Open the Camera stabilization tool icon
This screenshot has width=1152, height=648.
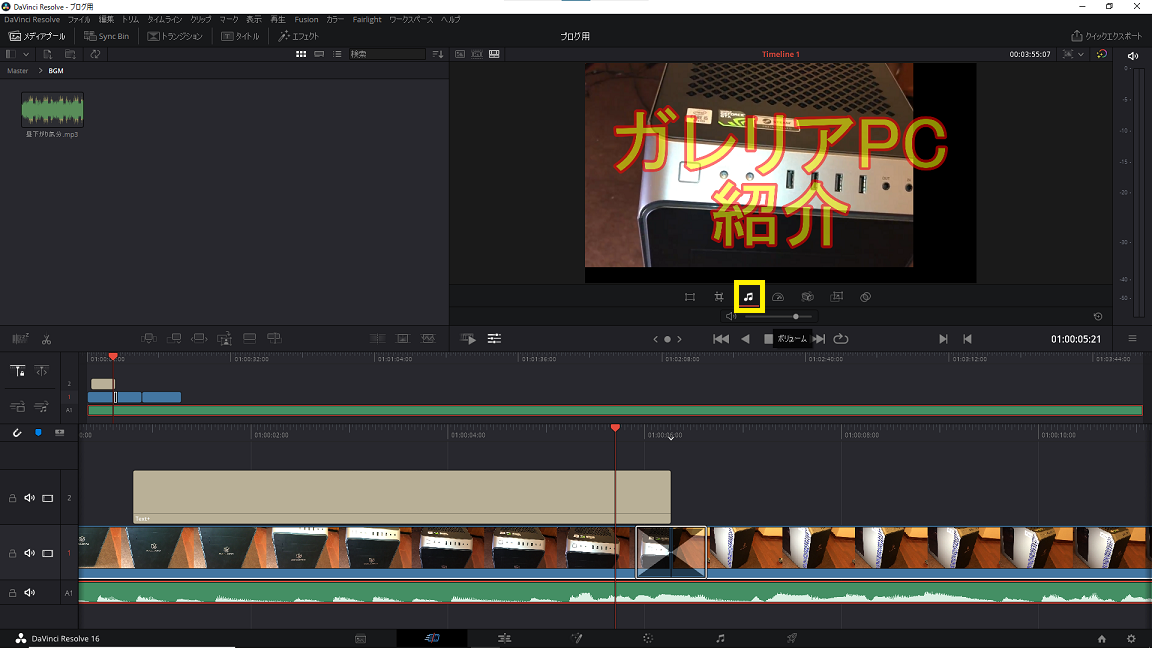pyautogui.click(x=807, y=297)
